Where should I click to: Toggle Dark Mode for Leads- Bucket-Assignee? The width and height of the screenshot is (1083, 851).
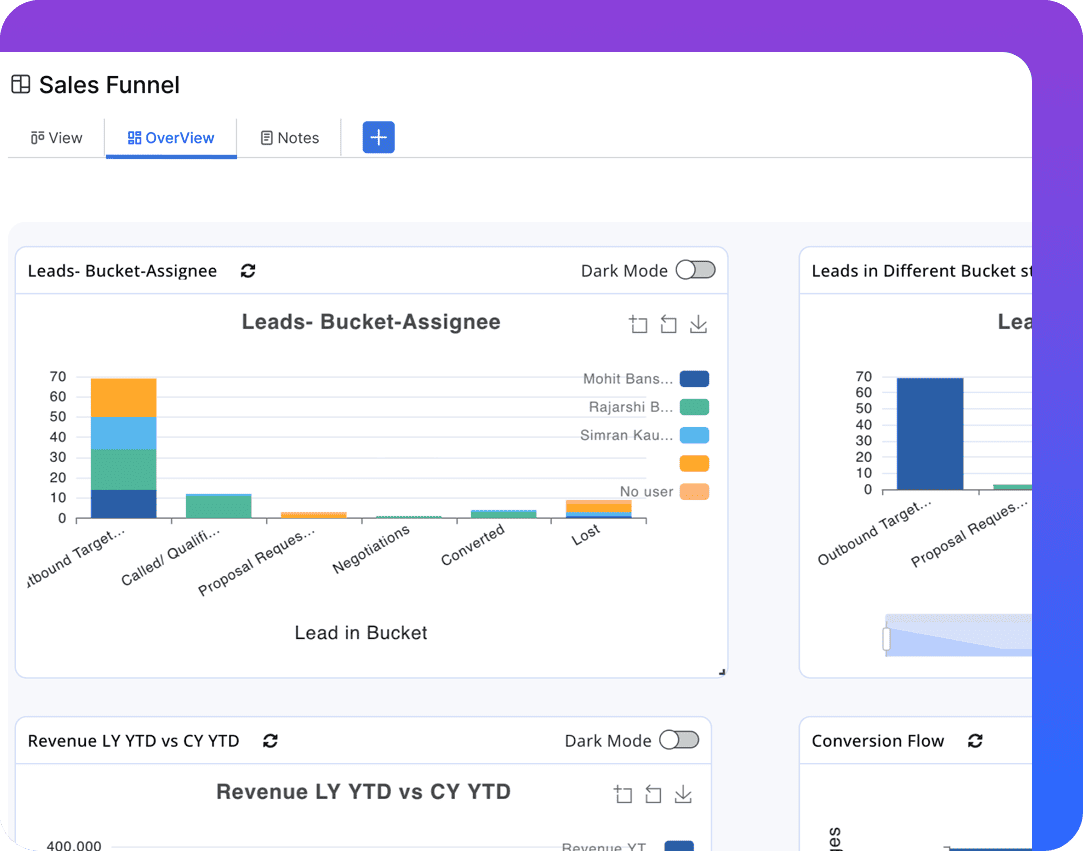coord(696,270)
